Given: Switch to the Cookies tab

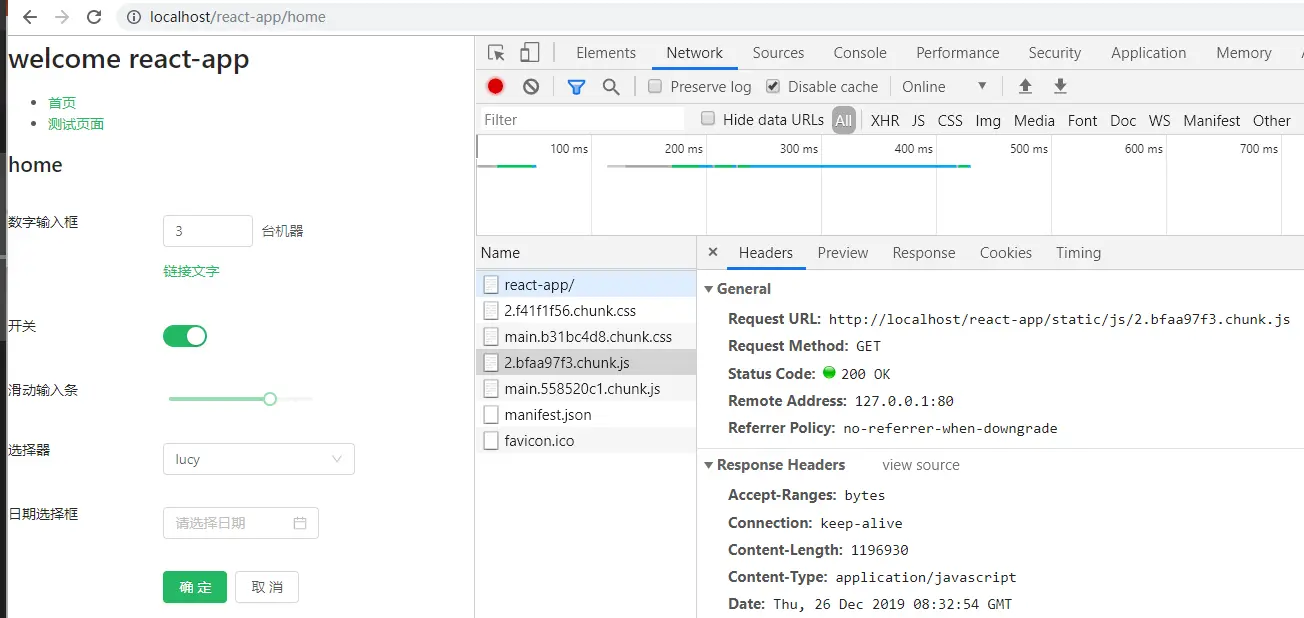Looking at the screenshot, I should point(1005,253).
